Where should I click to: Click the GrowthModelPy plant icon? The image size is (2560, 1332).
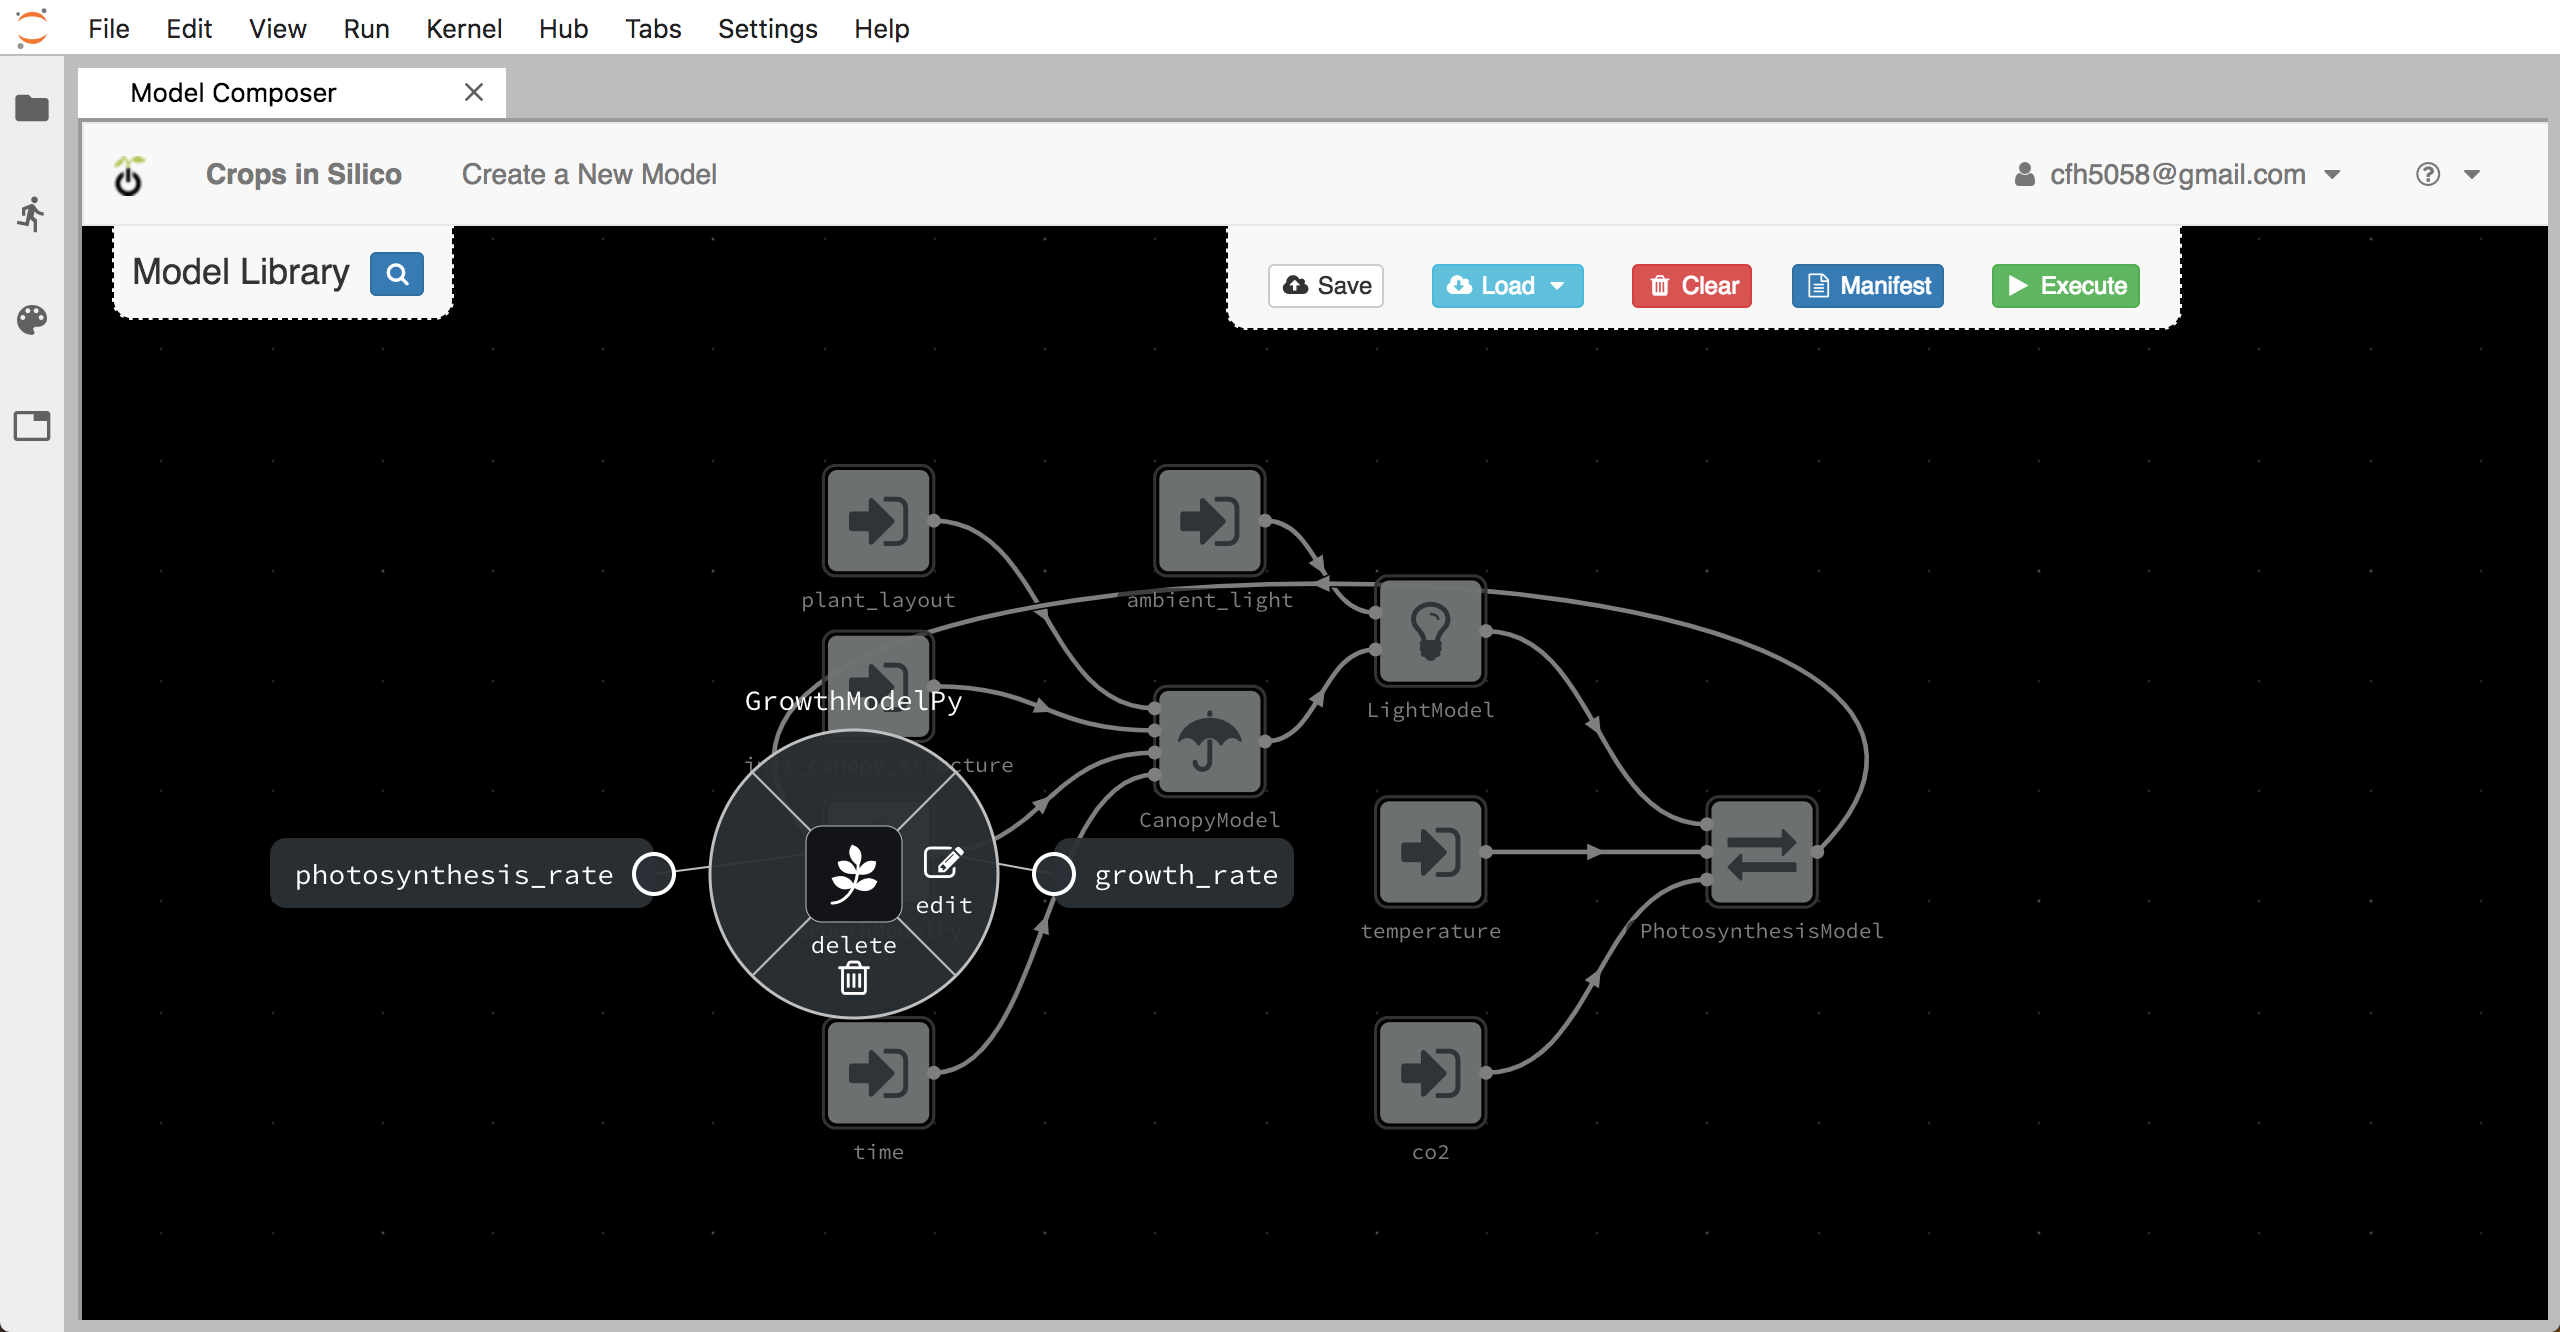[853, 875]
